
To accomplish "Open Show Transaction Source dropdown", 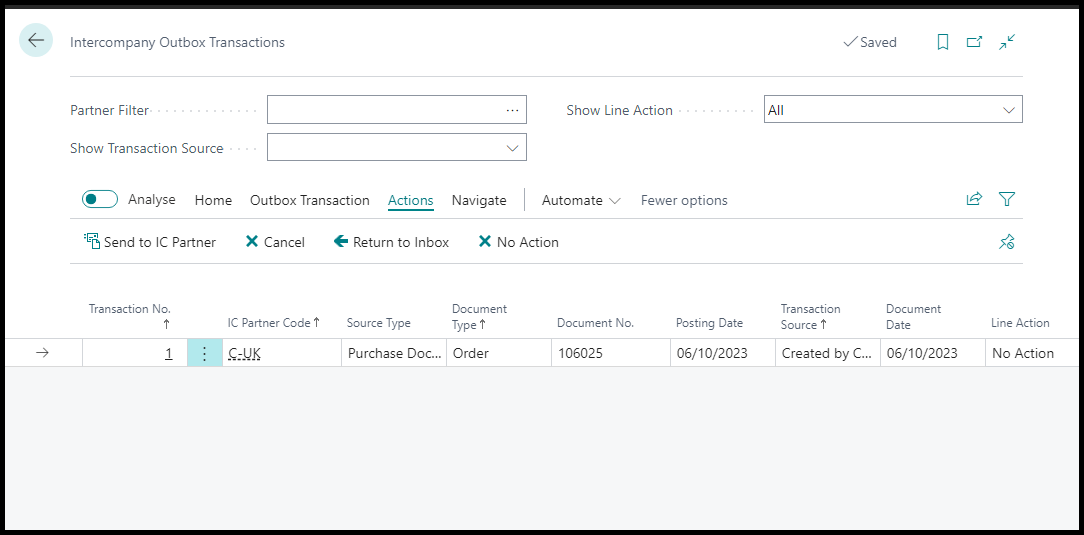I will tap(512, 148).
